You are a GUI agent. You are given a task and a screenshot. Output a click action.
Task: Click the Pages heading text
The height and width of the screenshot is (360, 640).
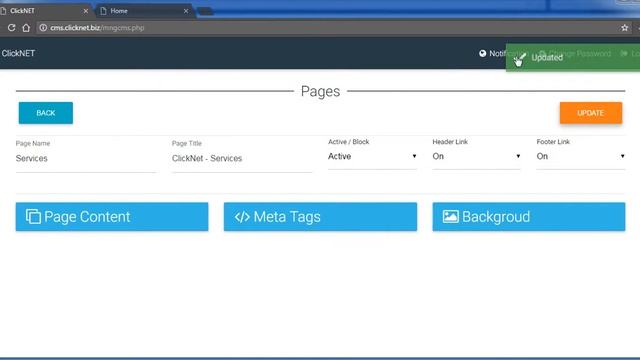click(x=320, y=91)
